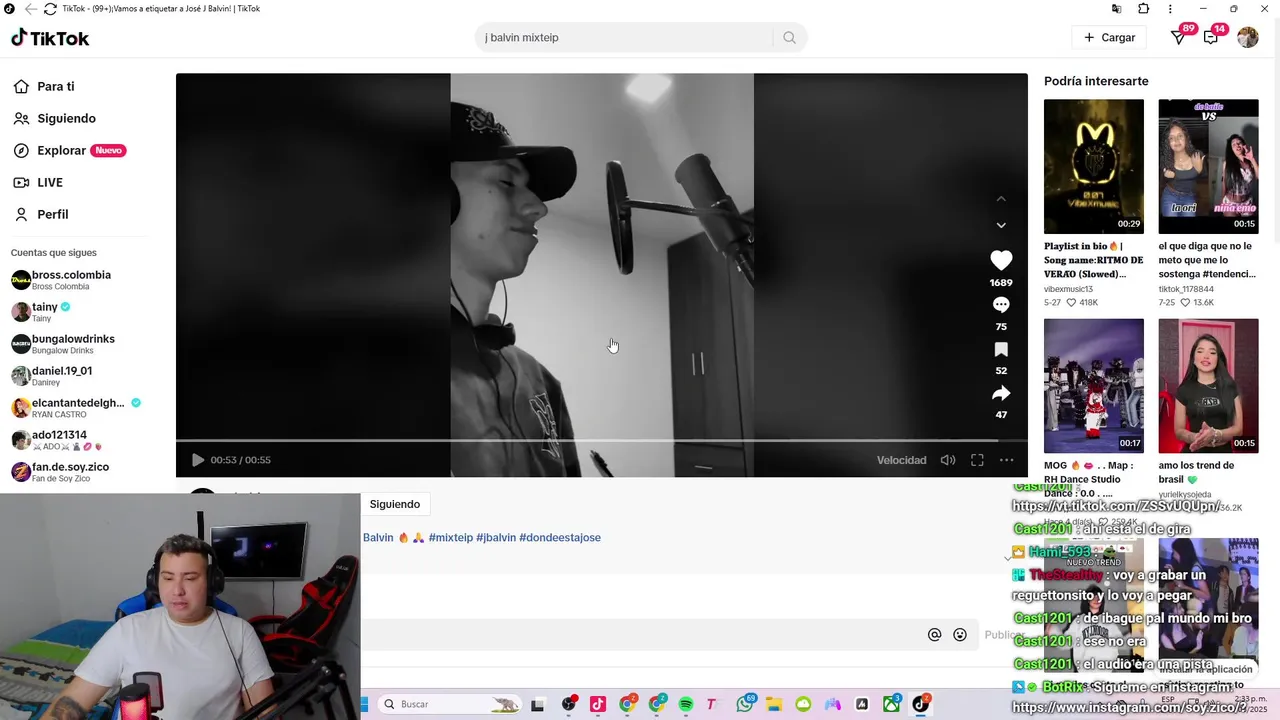Screen dimensions: 1280x720
Task: Save video with bookmark icon
Action: (1001, 349)
